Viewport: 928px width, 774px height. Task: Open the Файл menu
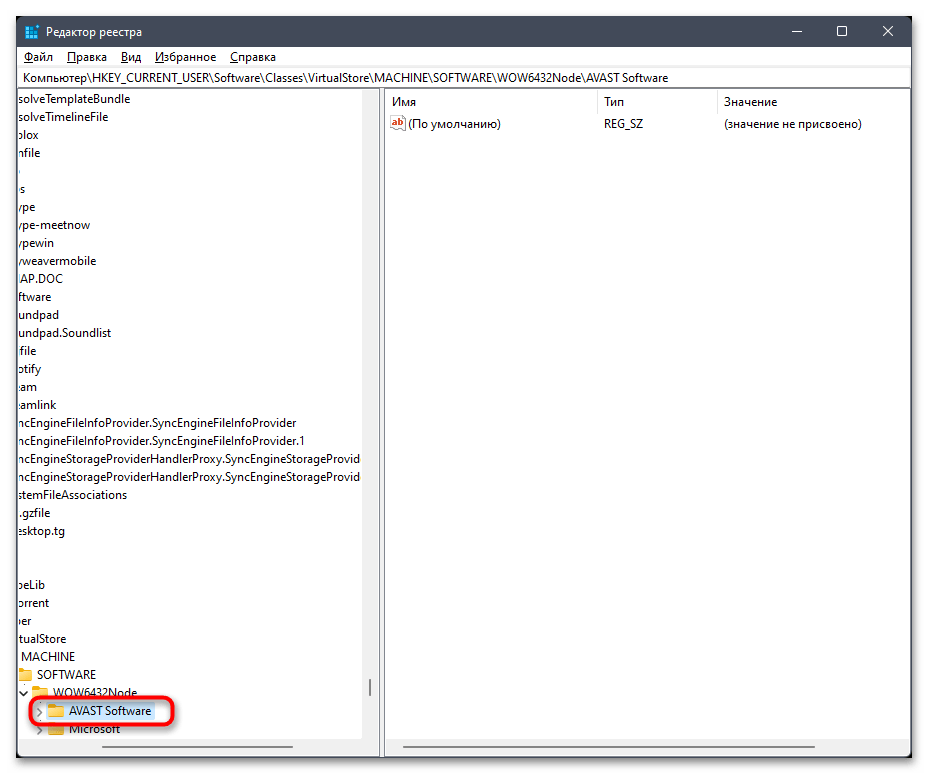tap(38, 57)
